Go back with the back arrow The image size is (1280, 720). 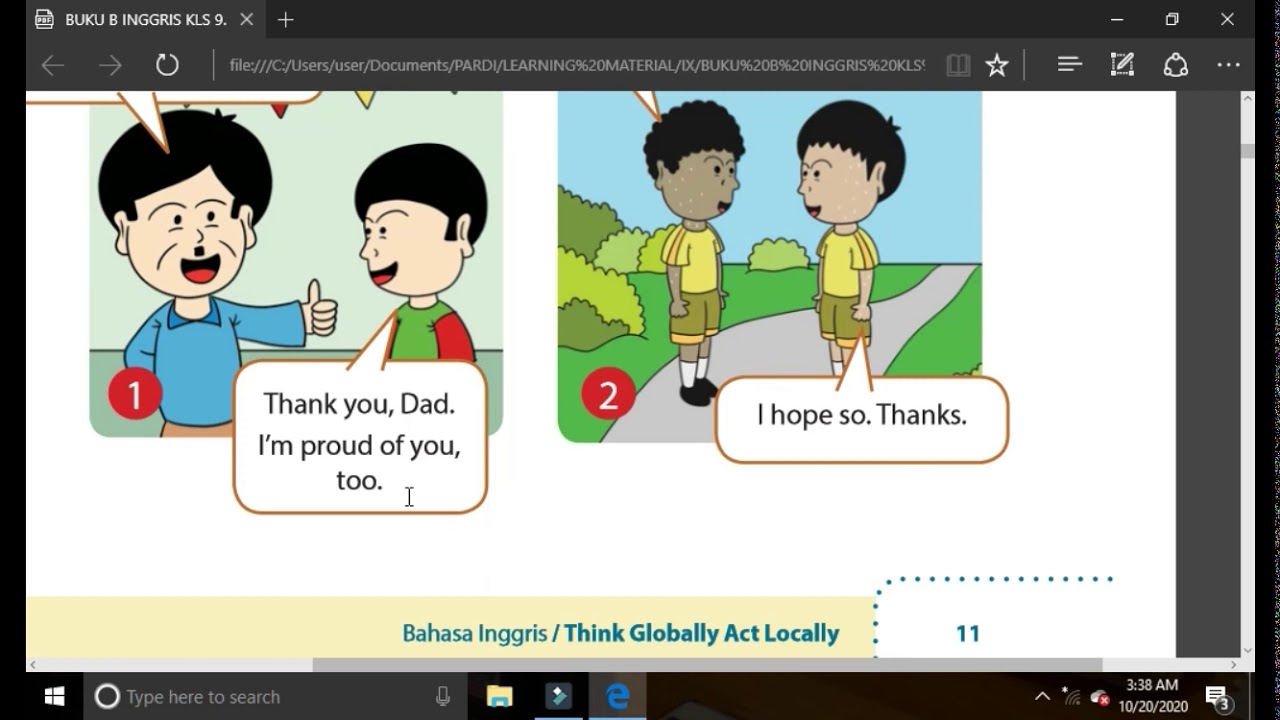(x=53, y=66)
